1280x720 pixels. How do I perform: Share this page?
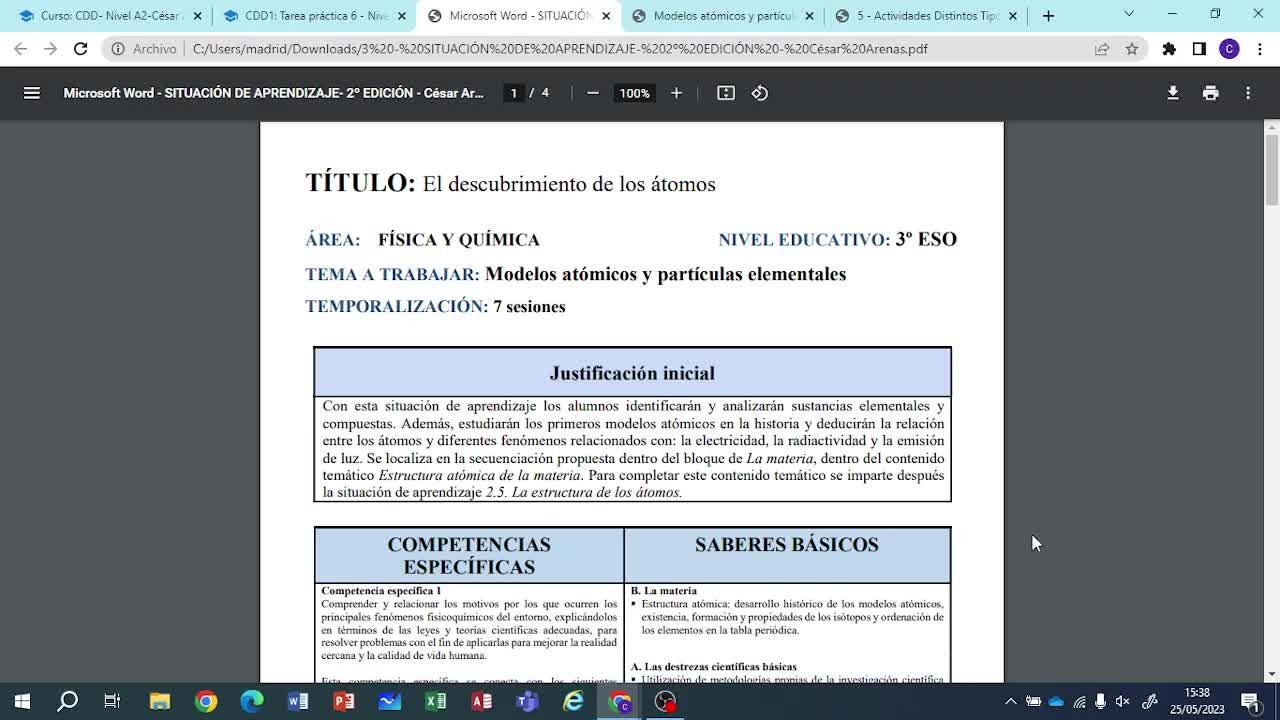[x=1102, y=49]
